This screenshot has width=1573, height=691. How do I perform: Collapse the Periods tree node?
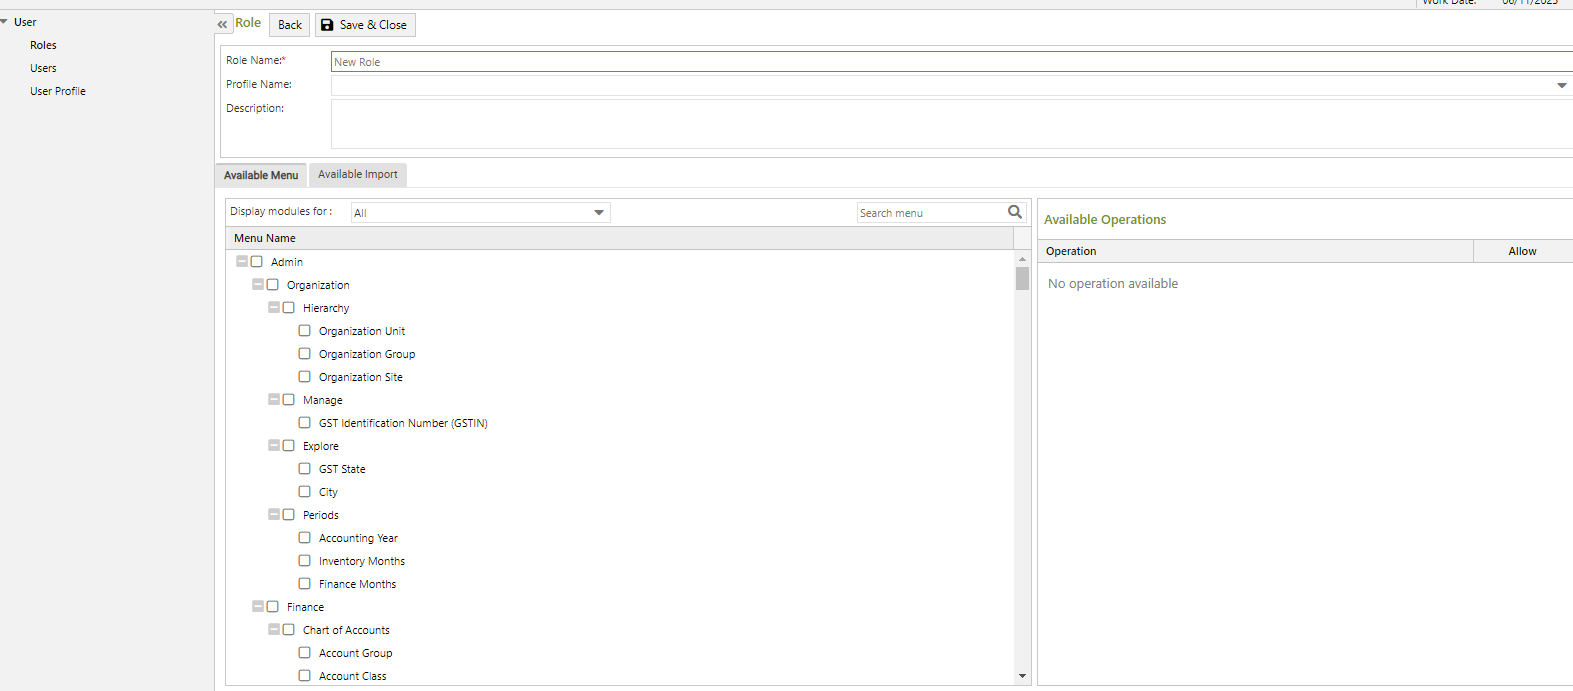274,515
